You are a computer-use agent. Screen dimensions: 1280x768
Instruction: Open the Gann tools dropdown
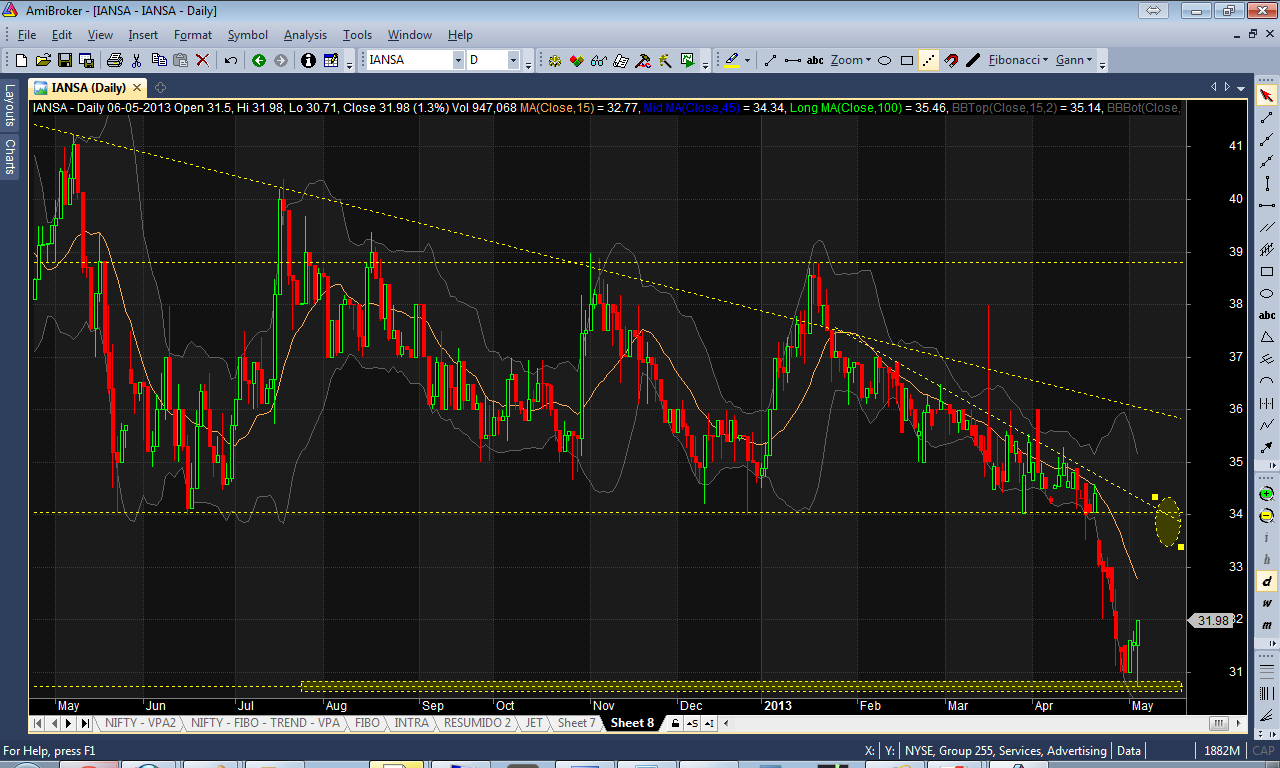pyautogui.click(x=1074, y=60)
